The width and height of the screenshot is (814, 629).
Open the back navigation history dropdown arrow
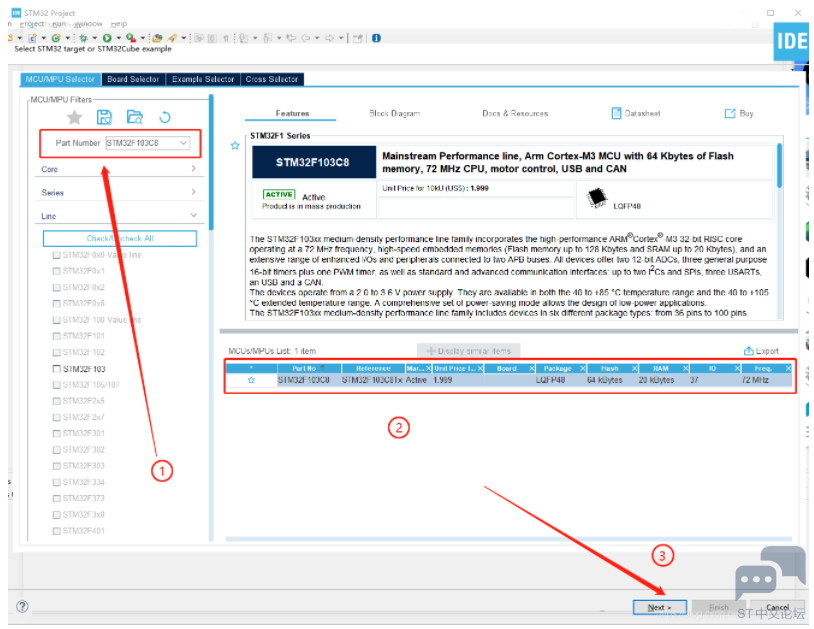click(317, 38)
